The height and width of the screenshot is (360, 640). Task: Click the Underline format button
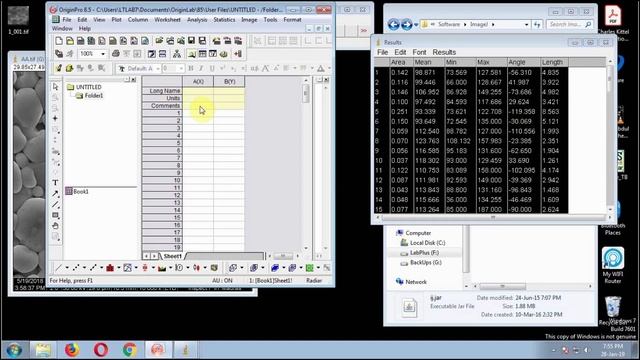pyautogui.click(x=212, y=68)
